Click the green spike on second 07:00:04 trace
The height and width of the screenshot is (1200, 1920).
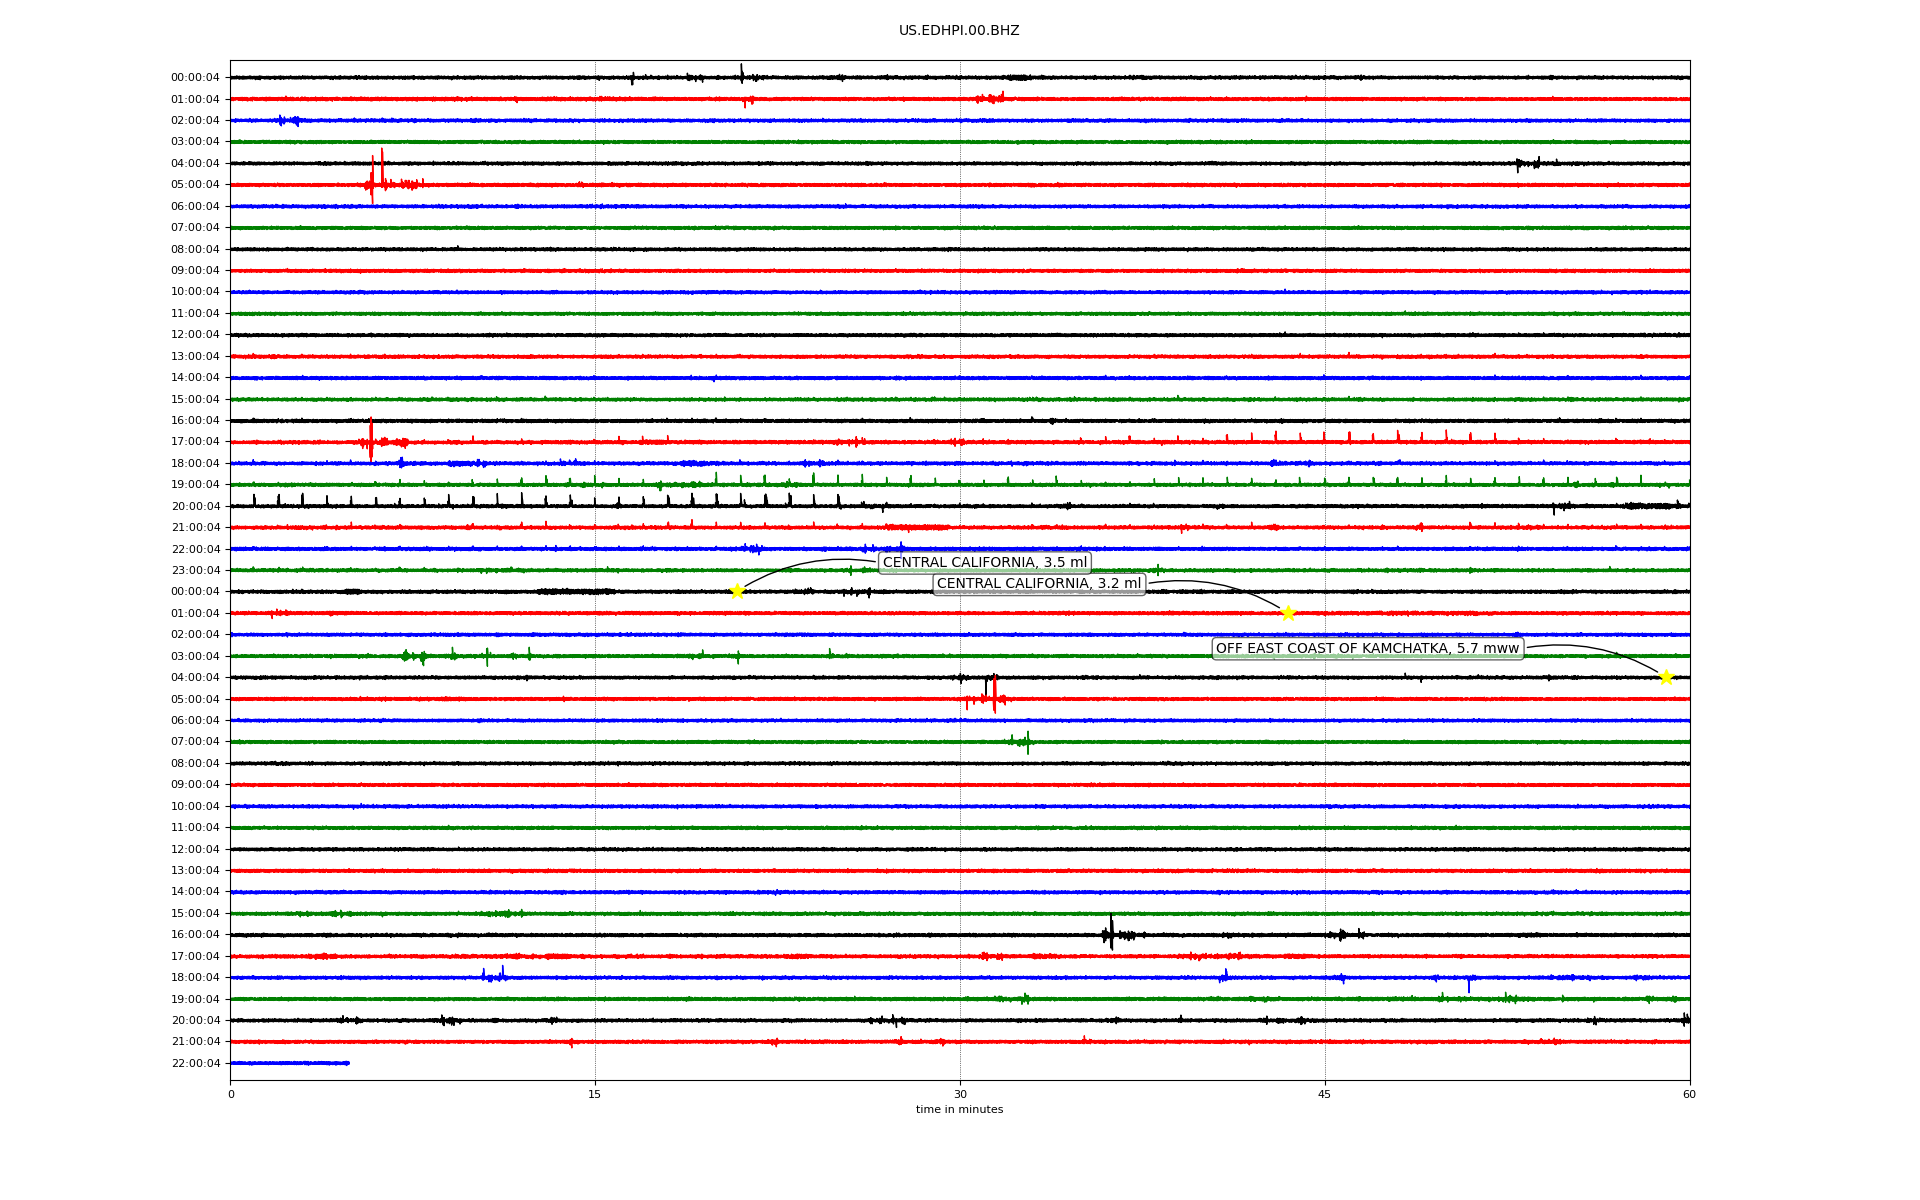(1028, 741)
